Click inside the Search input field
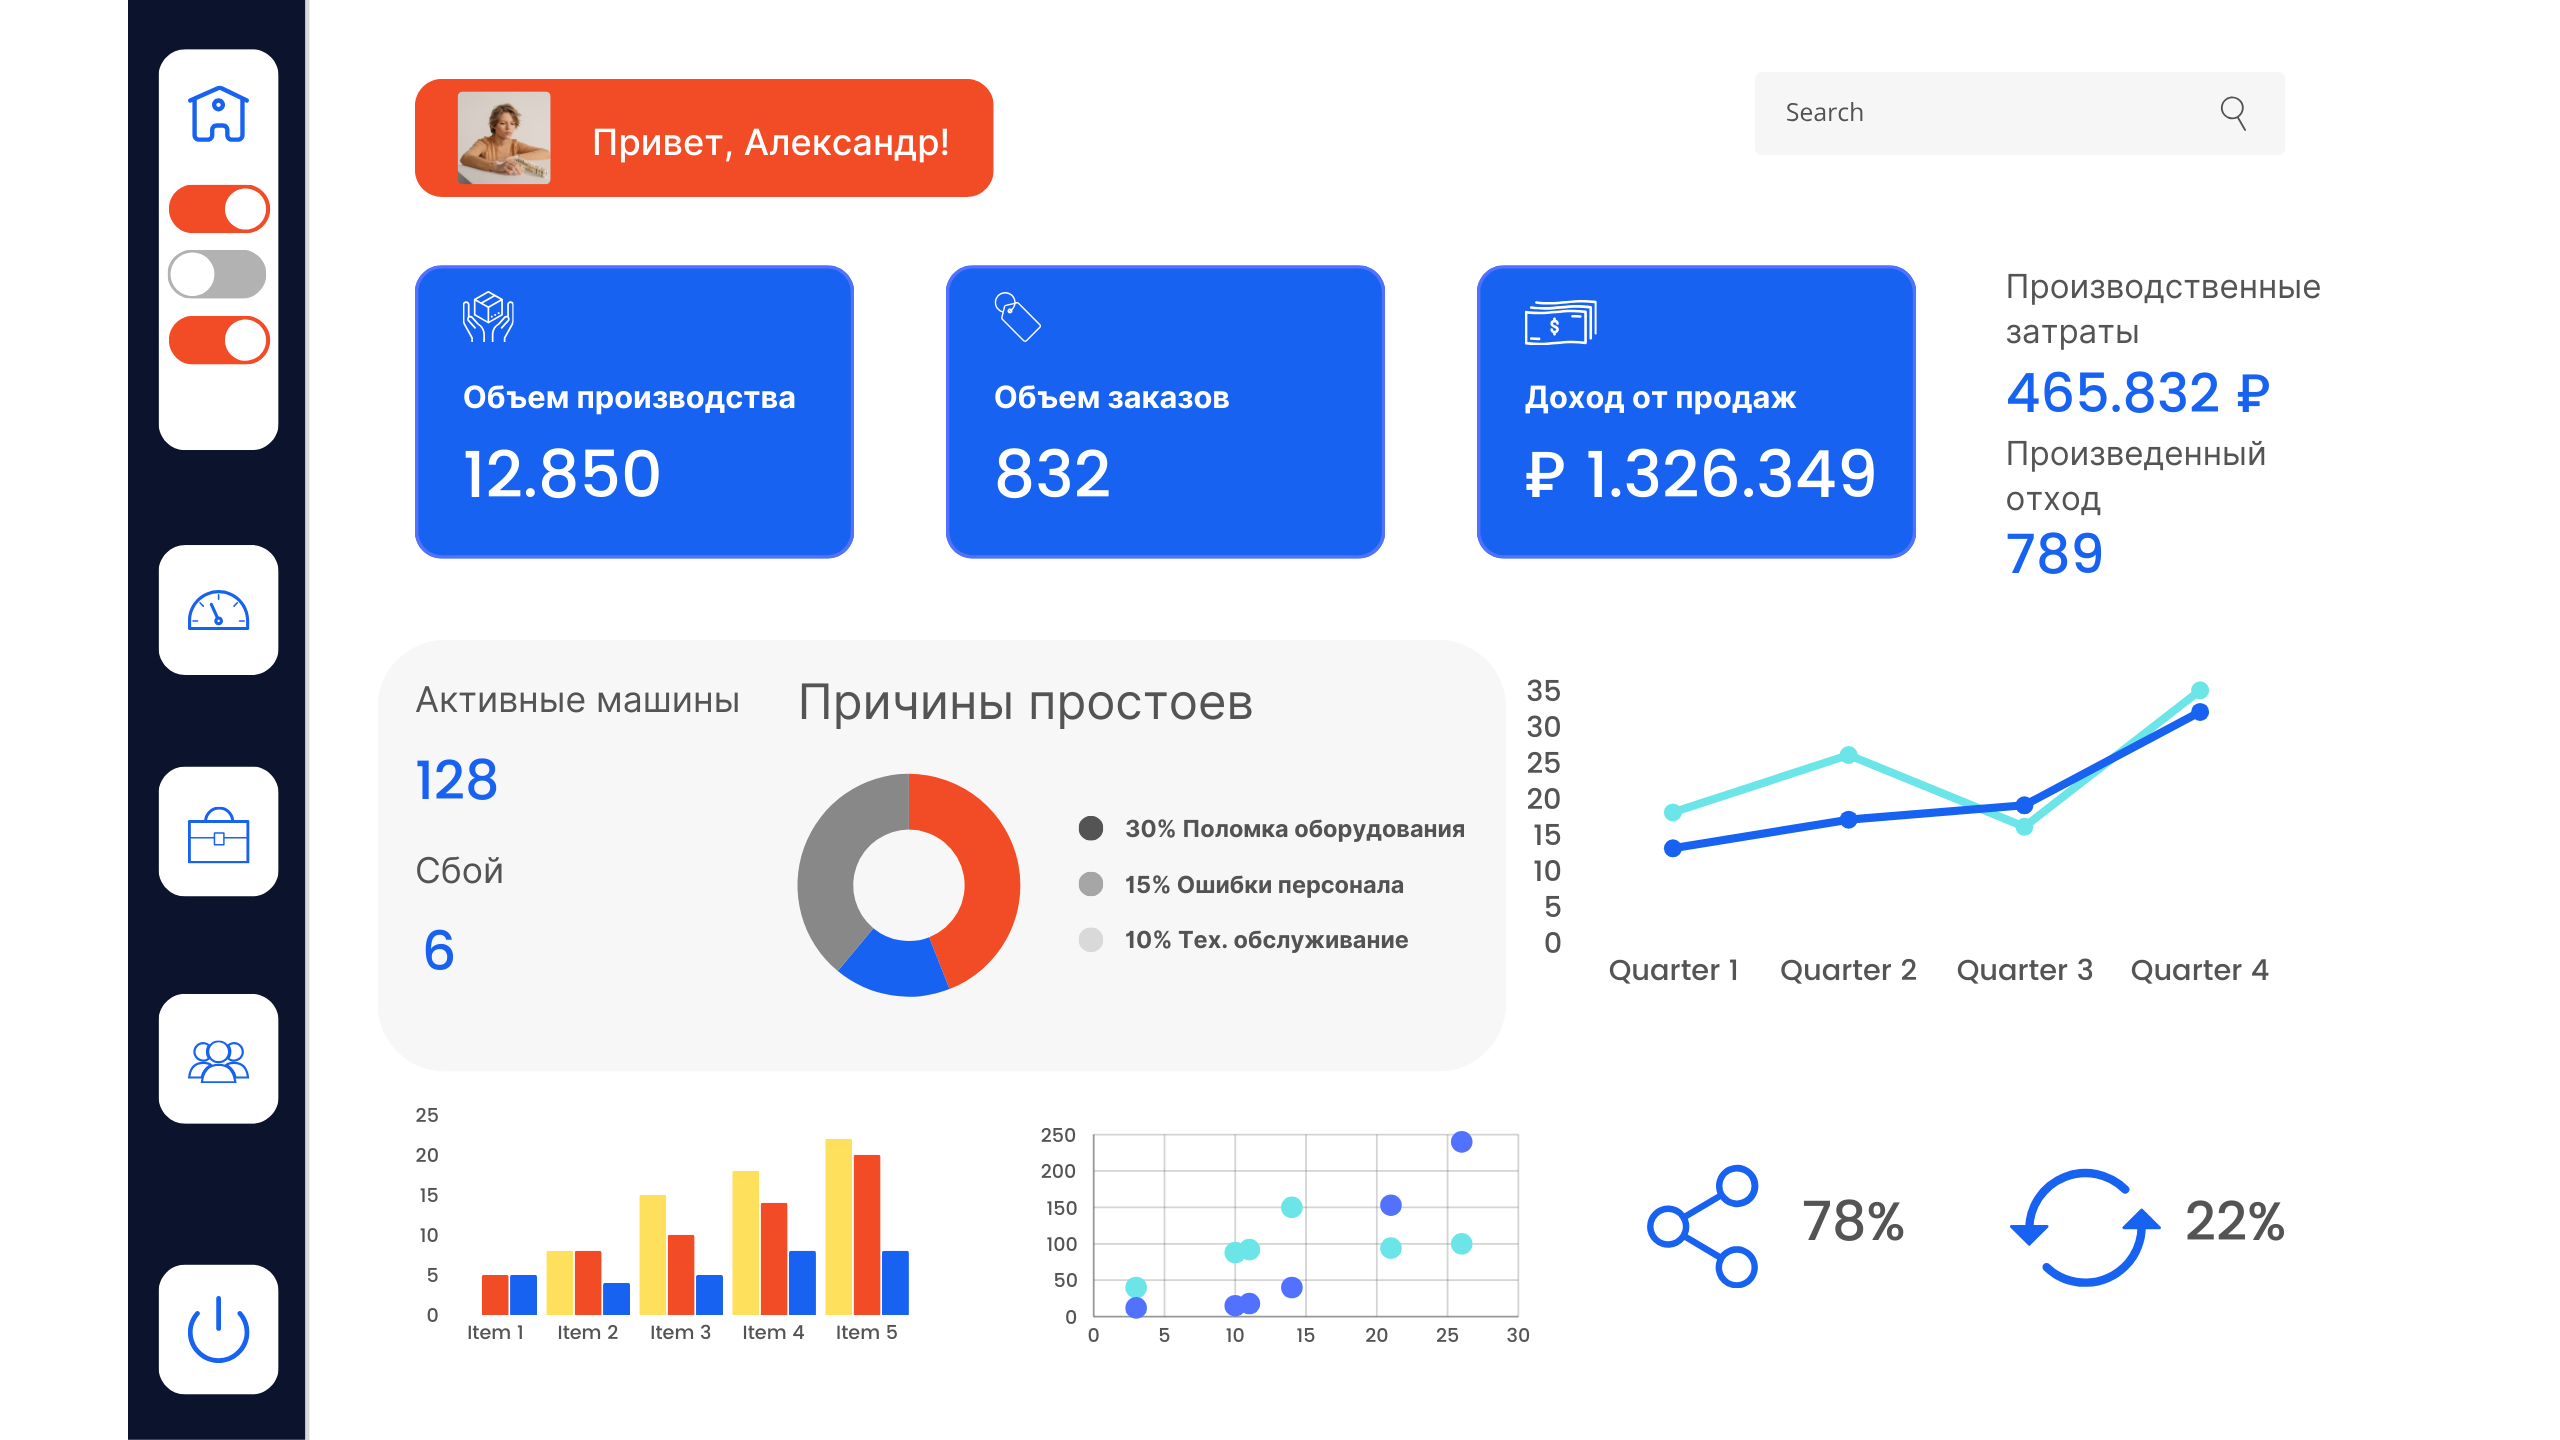This screenshot has width=2560, height=1440. 1950,113
